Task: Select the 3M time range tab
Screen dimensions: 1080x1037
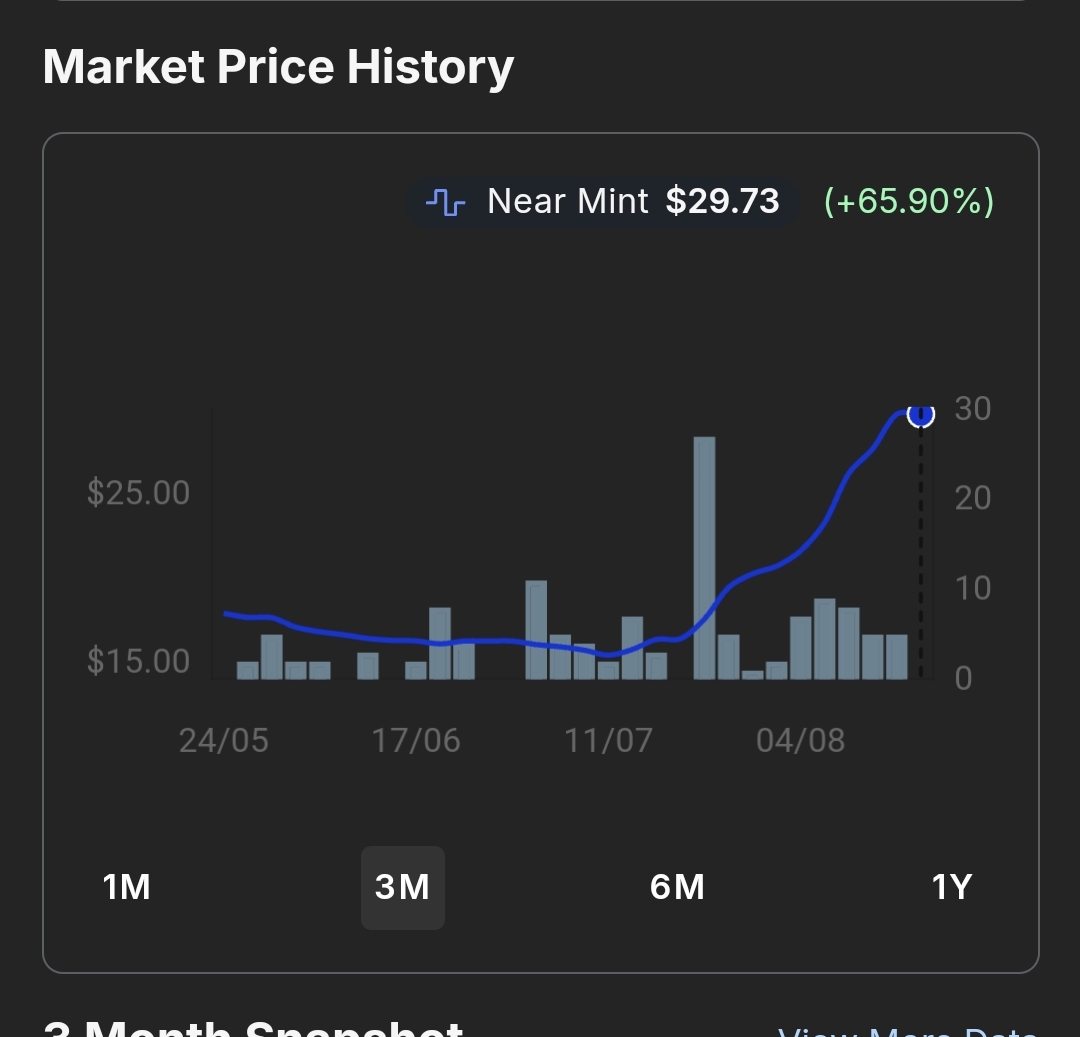Action: tap(402, 887)
